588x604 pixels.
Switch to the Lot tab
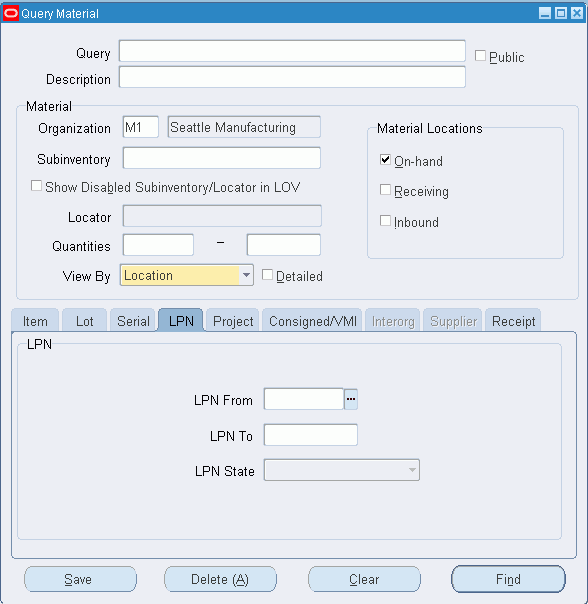[84, 320]
